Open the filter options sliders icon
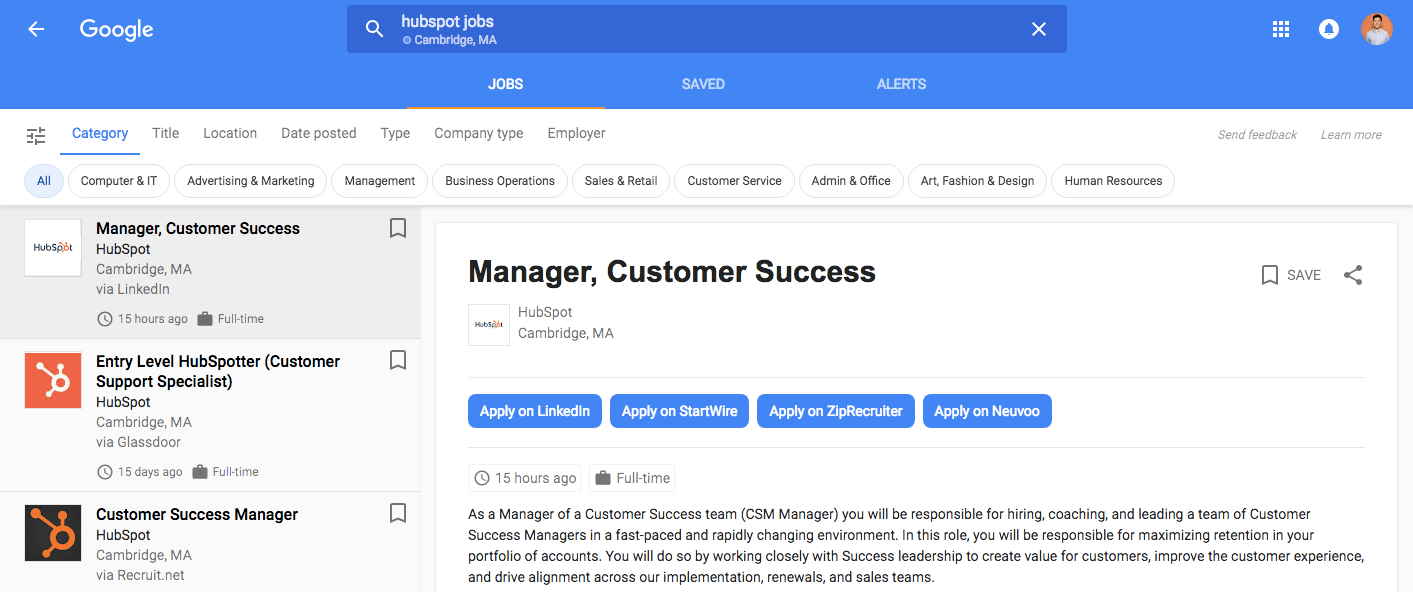The height and width of the screenshot is (592, 1413). click(x=36, y=135)
